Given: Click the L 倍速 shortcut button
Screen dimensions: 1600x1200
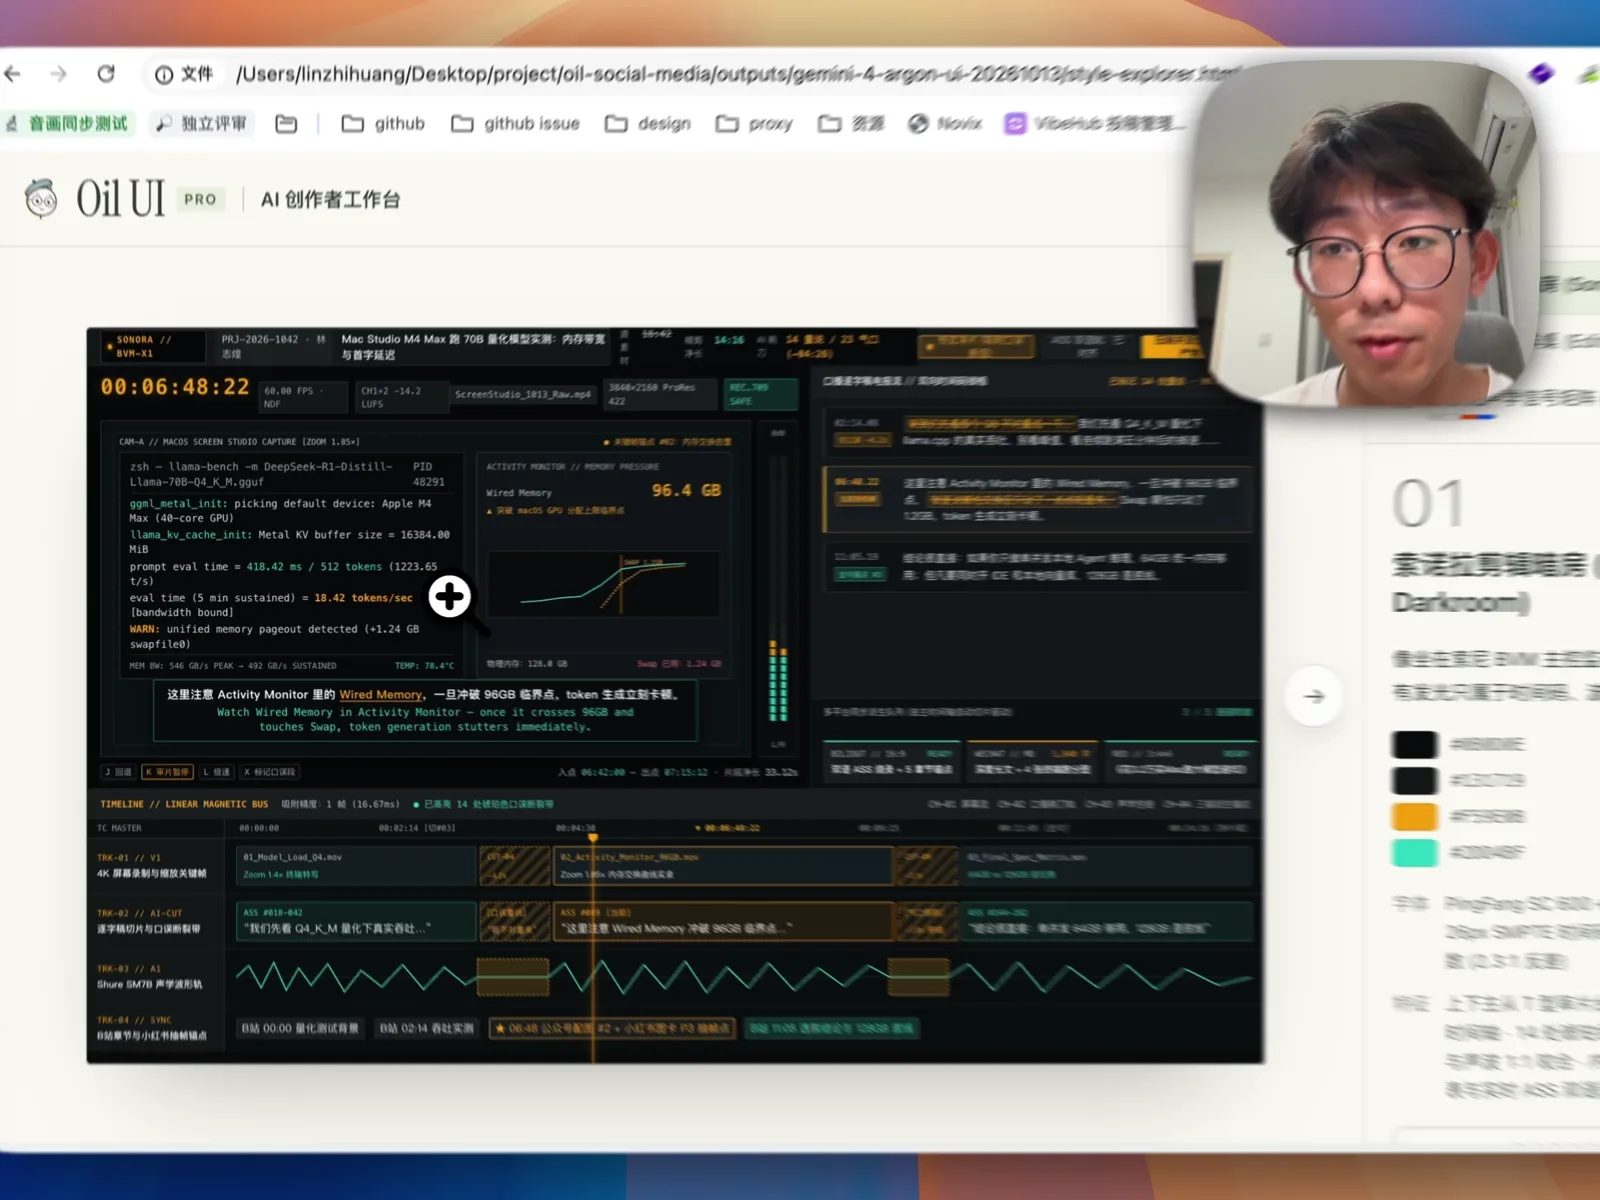Looking at the screenshot, I should click(x=217, y=772).
